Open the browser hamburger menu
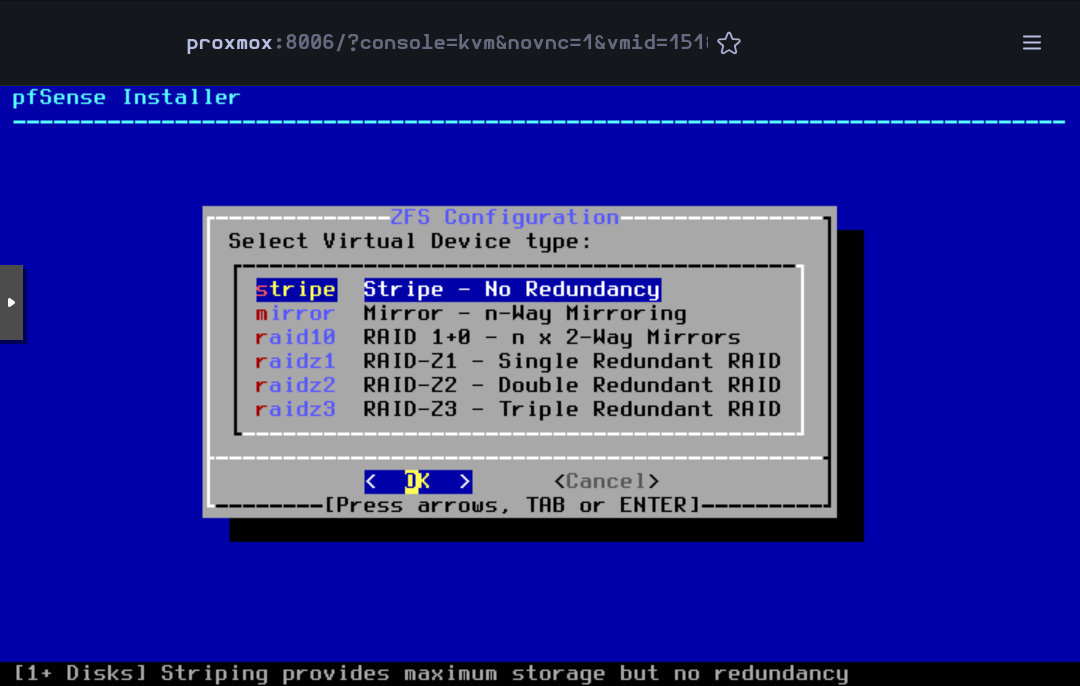The width and height of the screenshot is (1080, 686). [1031, 43]
